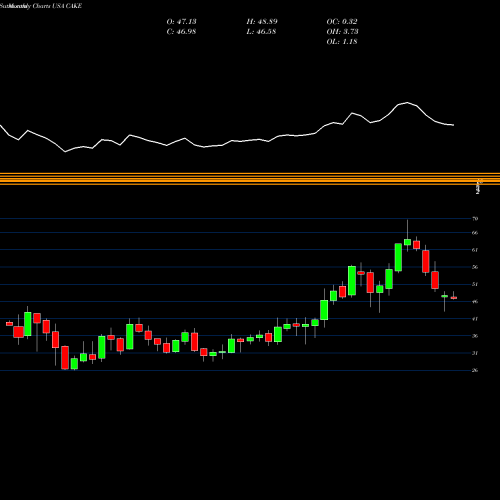Select the open value 'O: 47.13'
The height and width of the screenshot is (500, 500).
coord(181,22)
